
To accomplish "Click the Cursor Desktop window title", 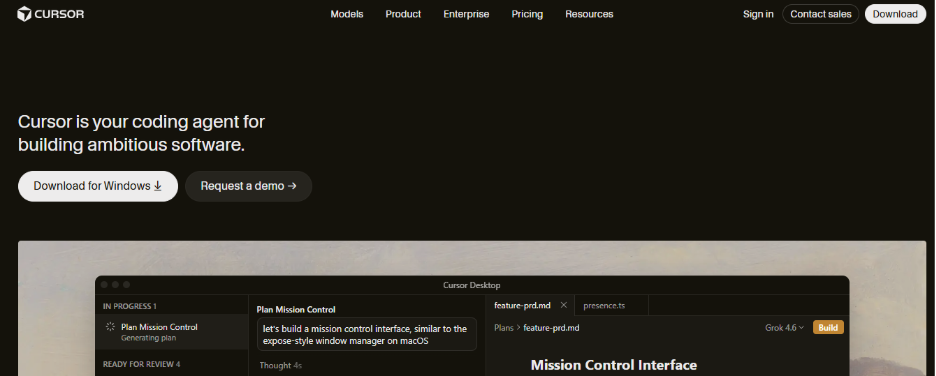I will [472, 285].
